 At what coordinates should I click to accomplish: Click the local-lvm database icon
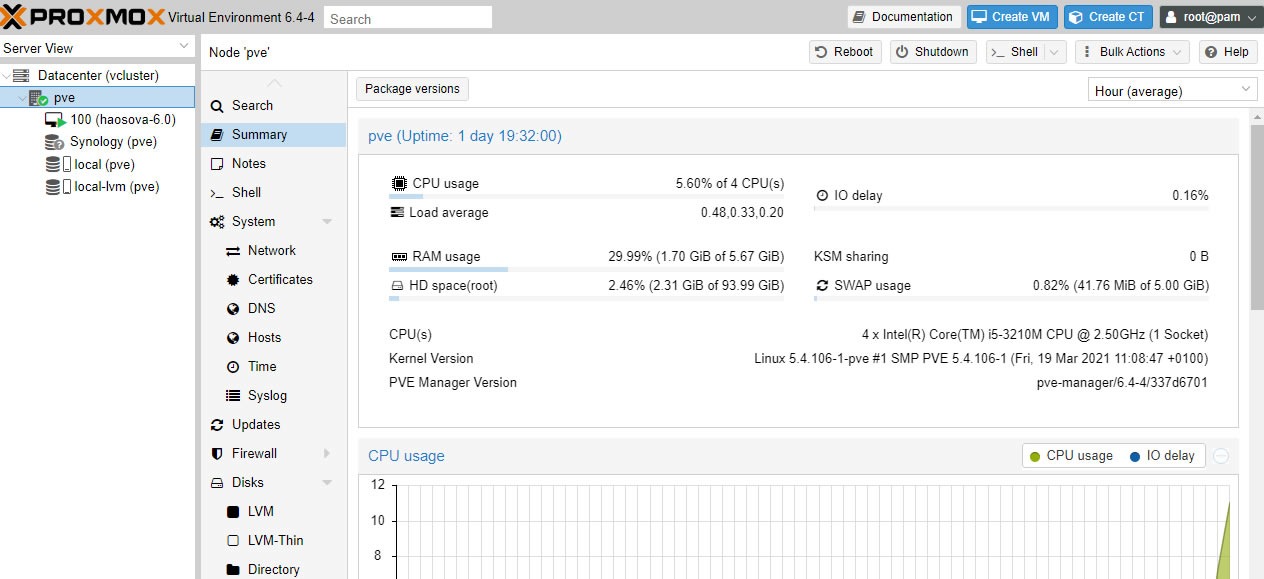[54, 186]
